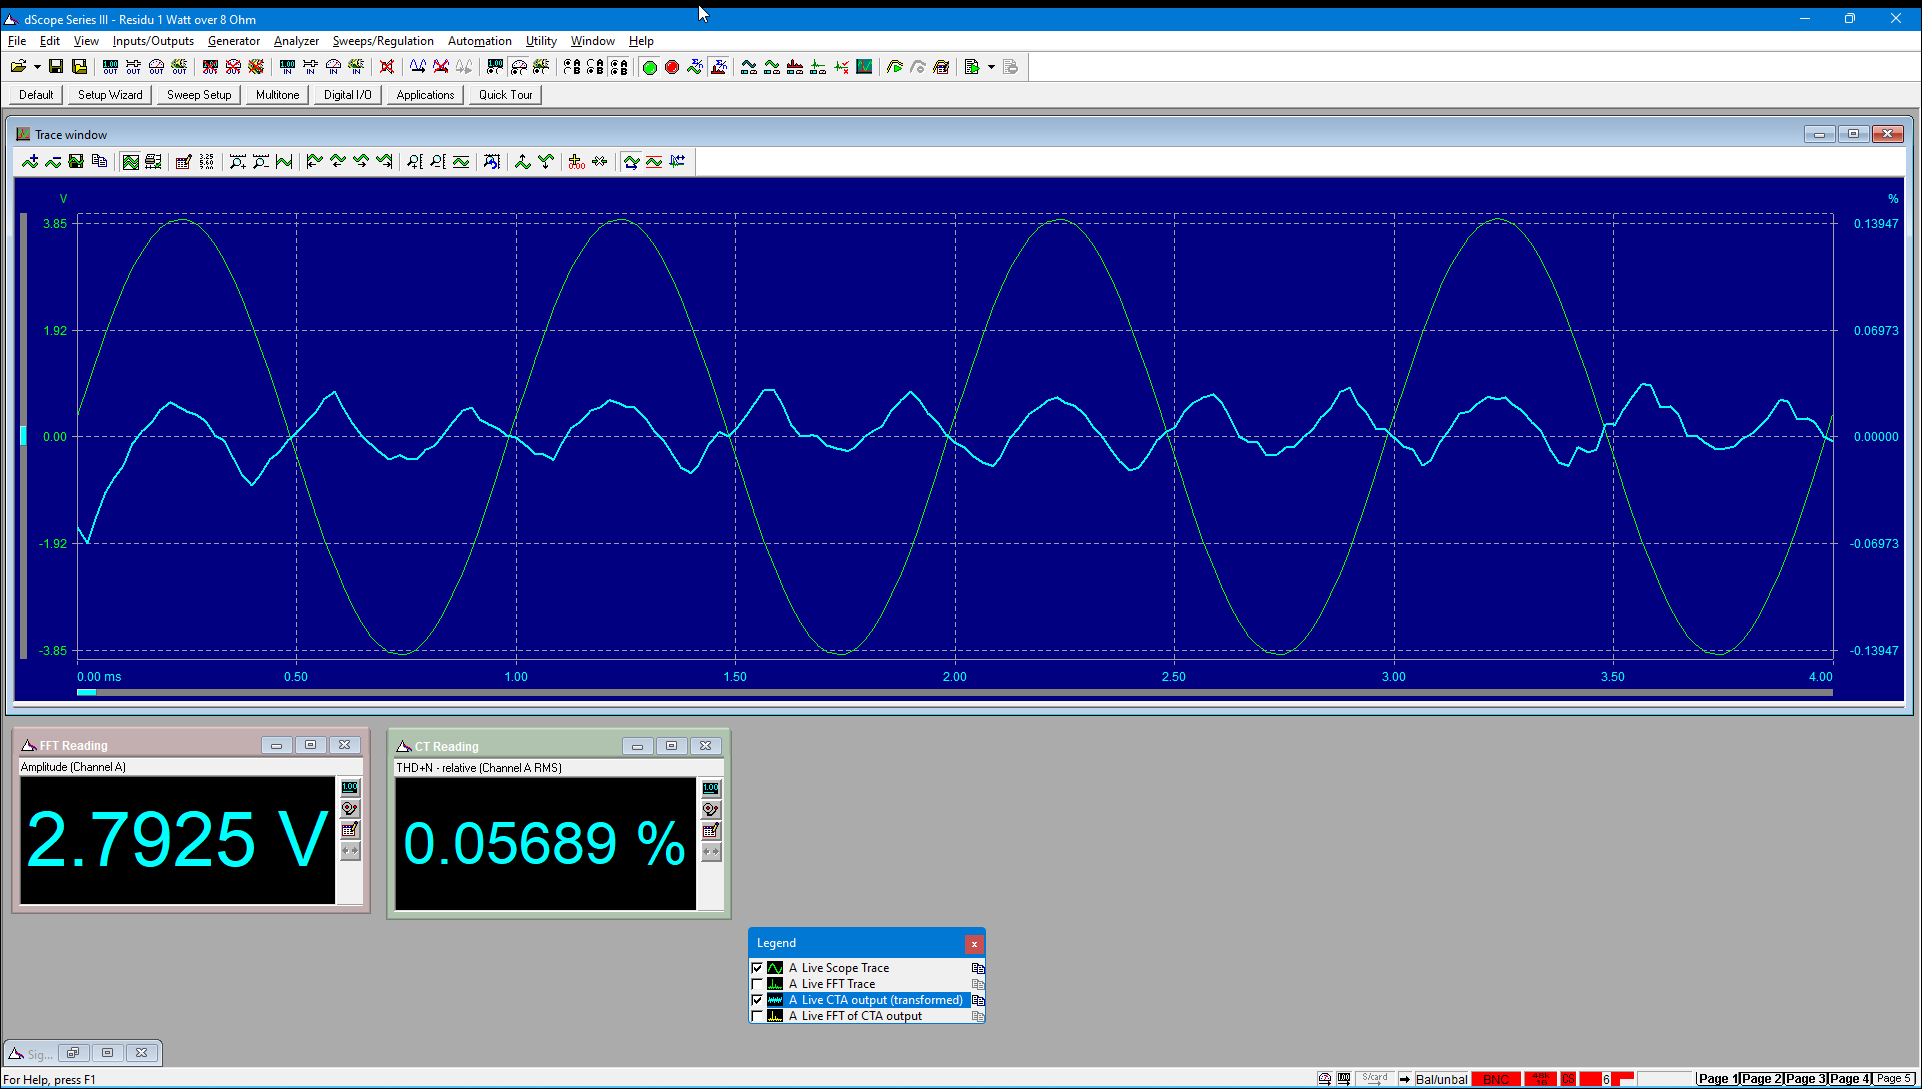Switch to Page 2 in status bar

(x=1761, y=1079)
